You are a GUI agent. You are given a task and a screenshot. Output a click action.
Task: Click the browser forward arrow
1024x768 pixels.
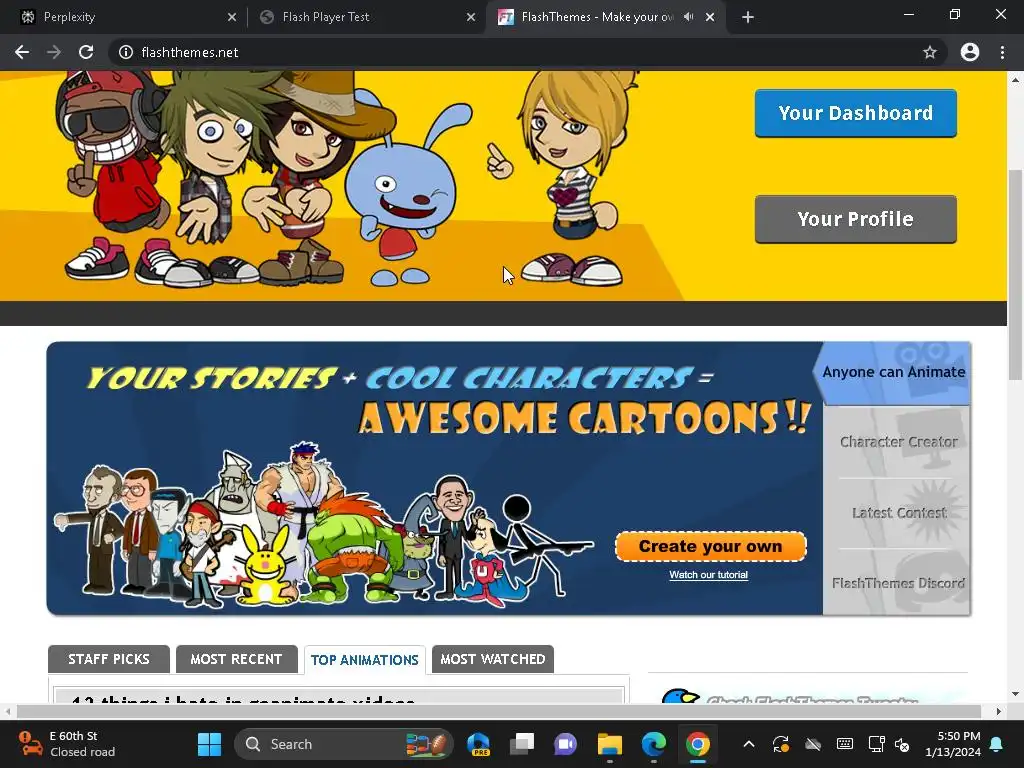click(54, 52)
